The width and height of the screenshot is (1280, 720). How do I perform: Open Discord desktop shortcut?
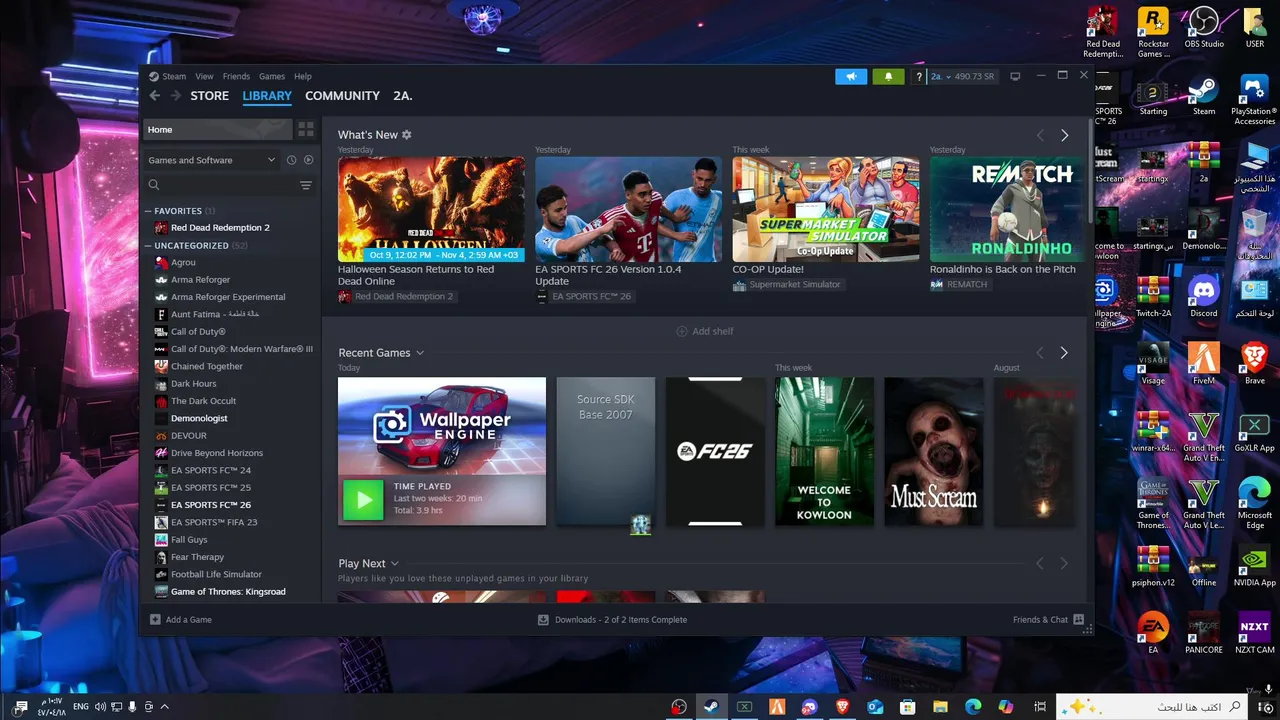(1204, 298)
